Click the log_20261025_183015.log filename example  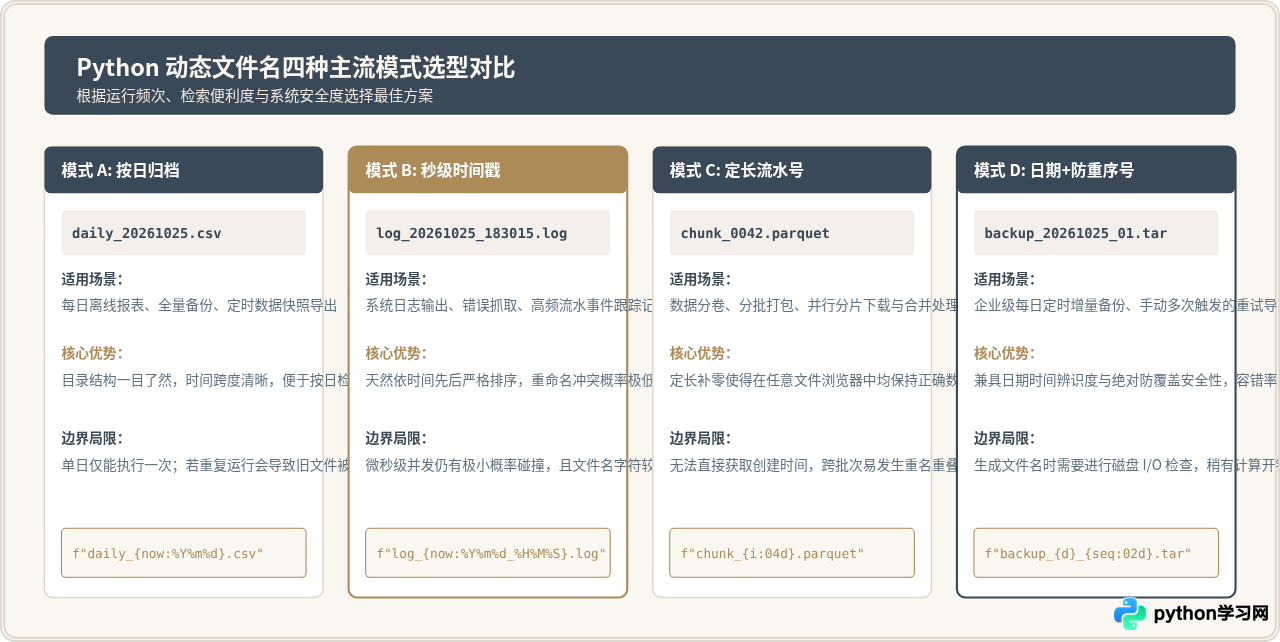pyautogui.click(x=488, y=233)
